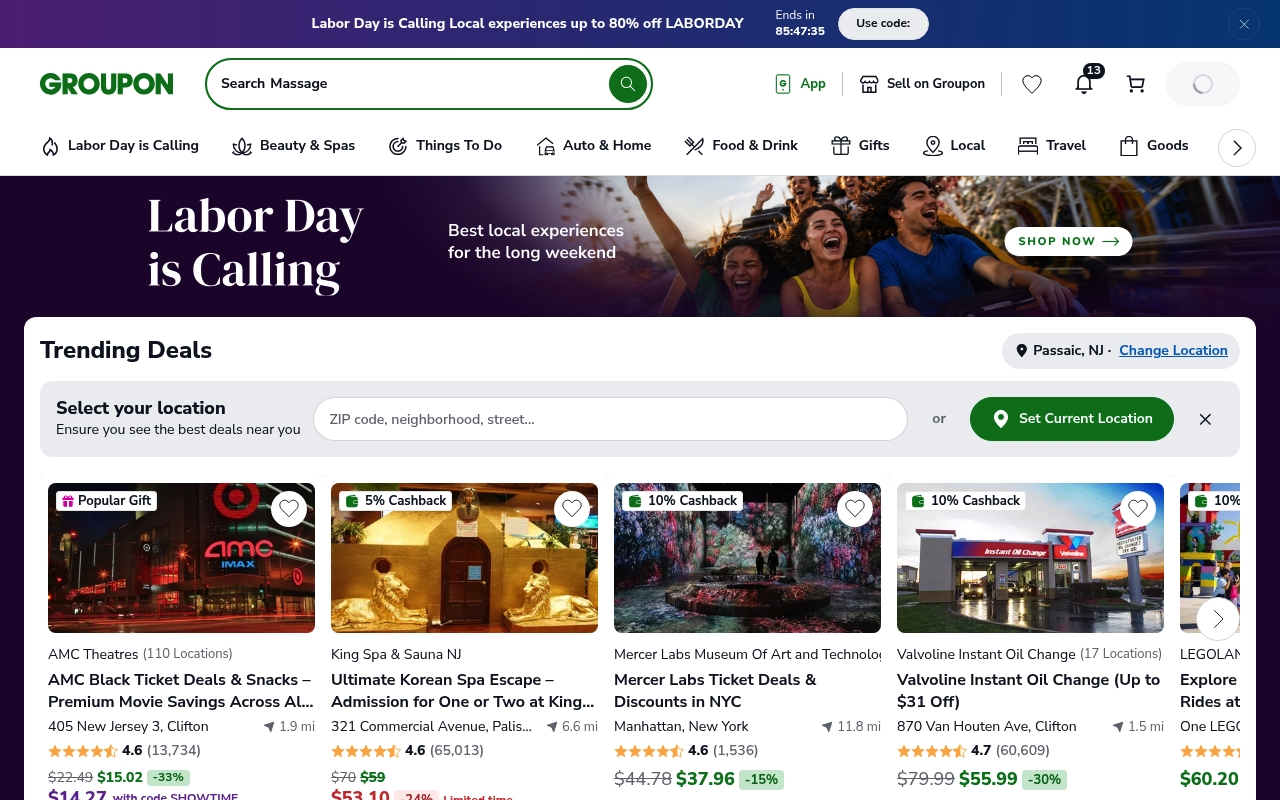
Task: Click the Popular Gift badge
Action: click(x=106, y=501)
